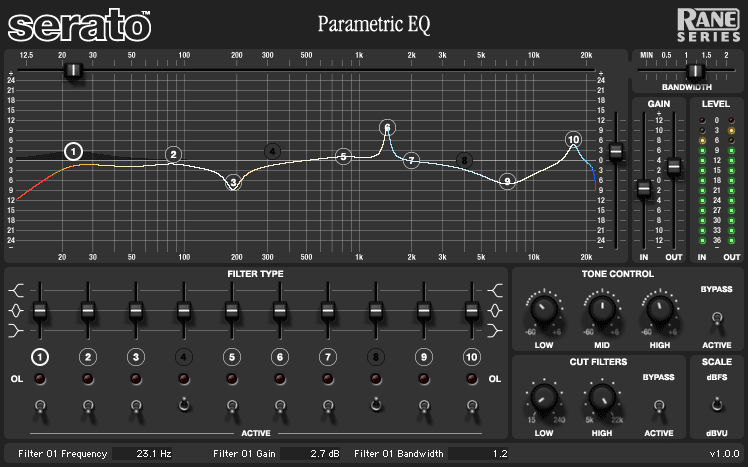Toggle the active switch under filter 1
The height and width of the screenshot is (467, 748).
(40, 405)
